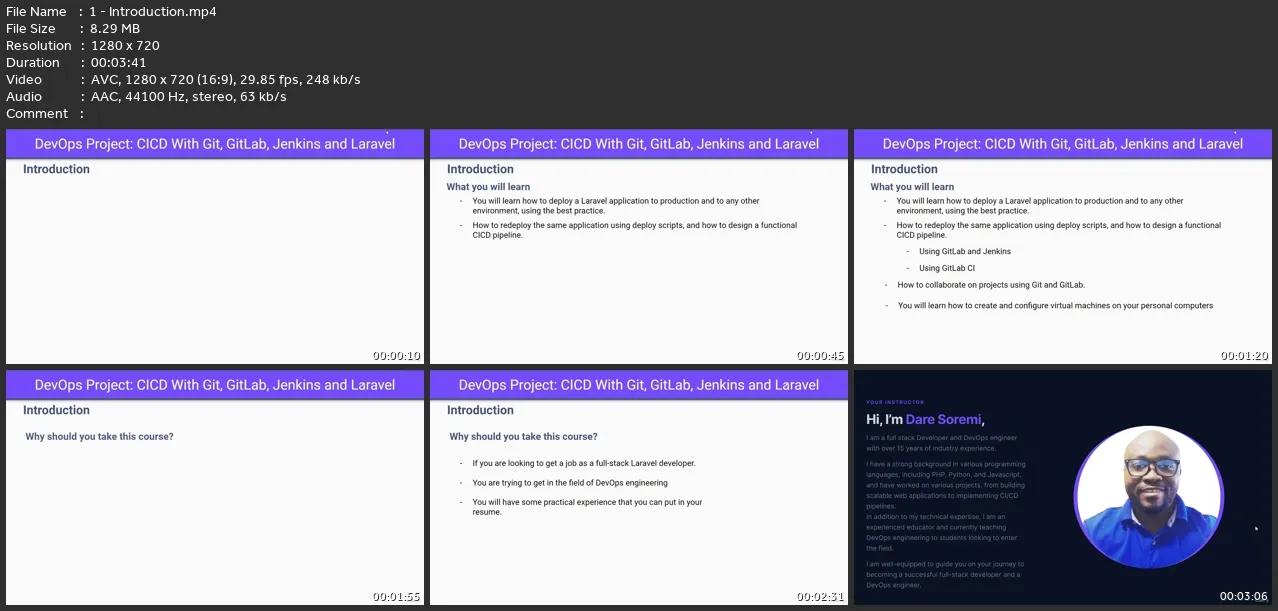Screen dimensions: 1278x611
Task: Click the 00:01:20 timestamp
Action: click(1245, 356)
